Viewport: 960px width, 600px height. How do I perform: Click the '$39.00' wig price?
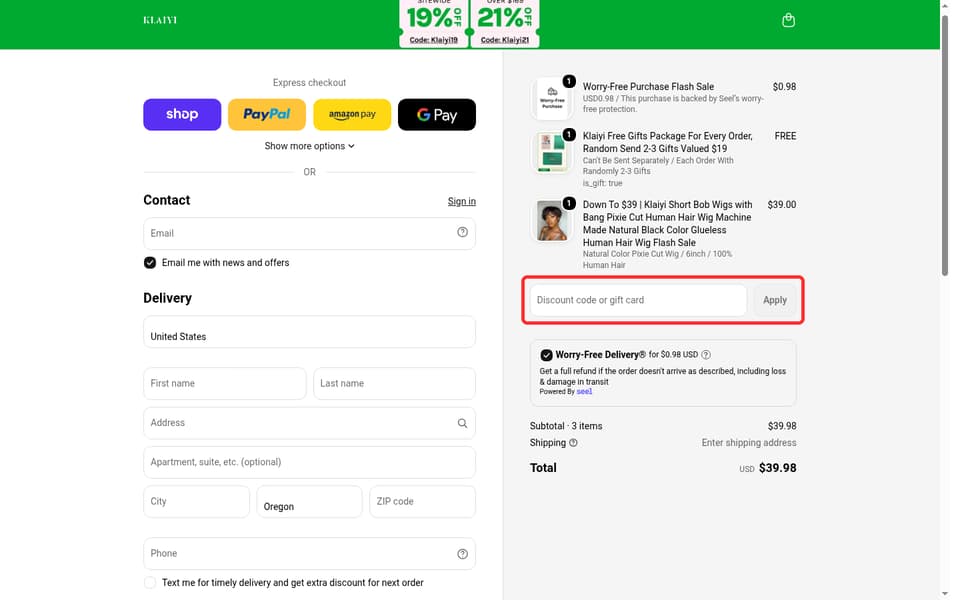(x=781, y=204)
